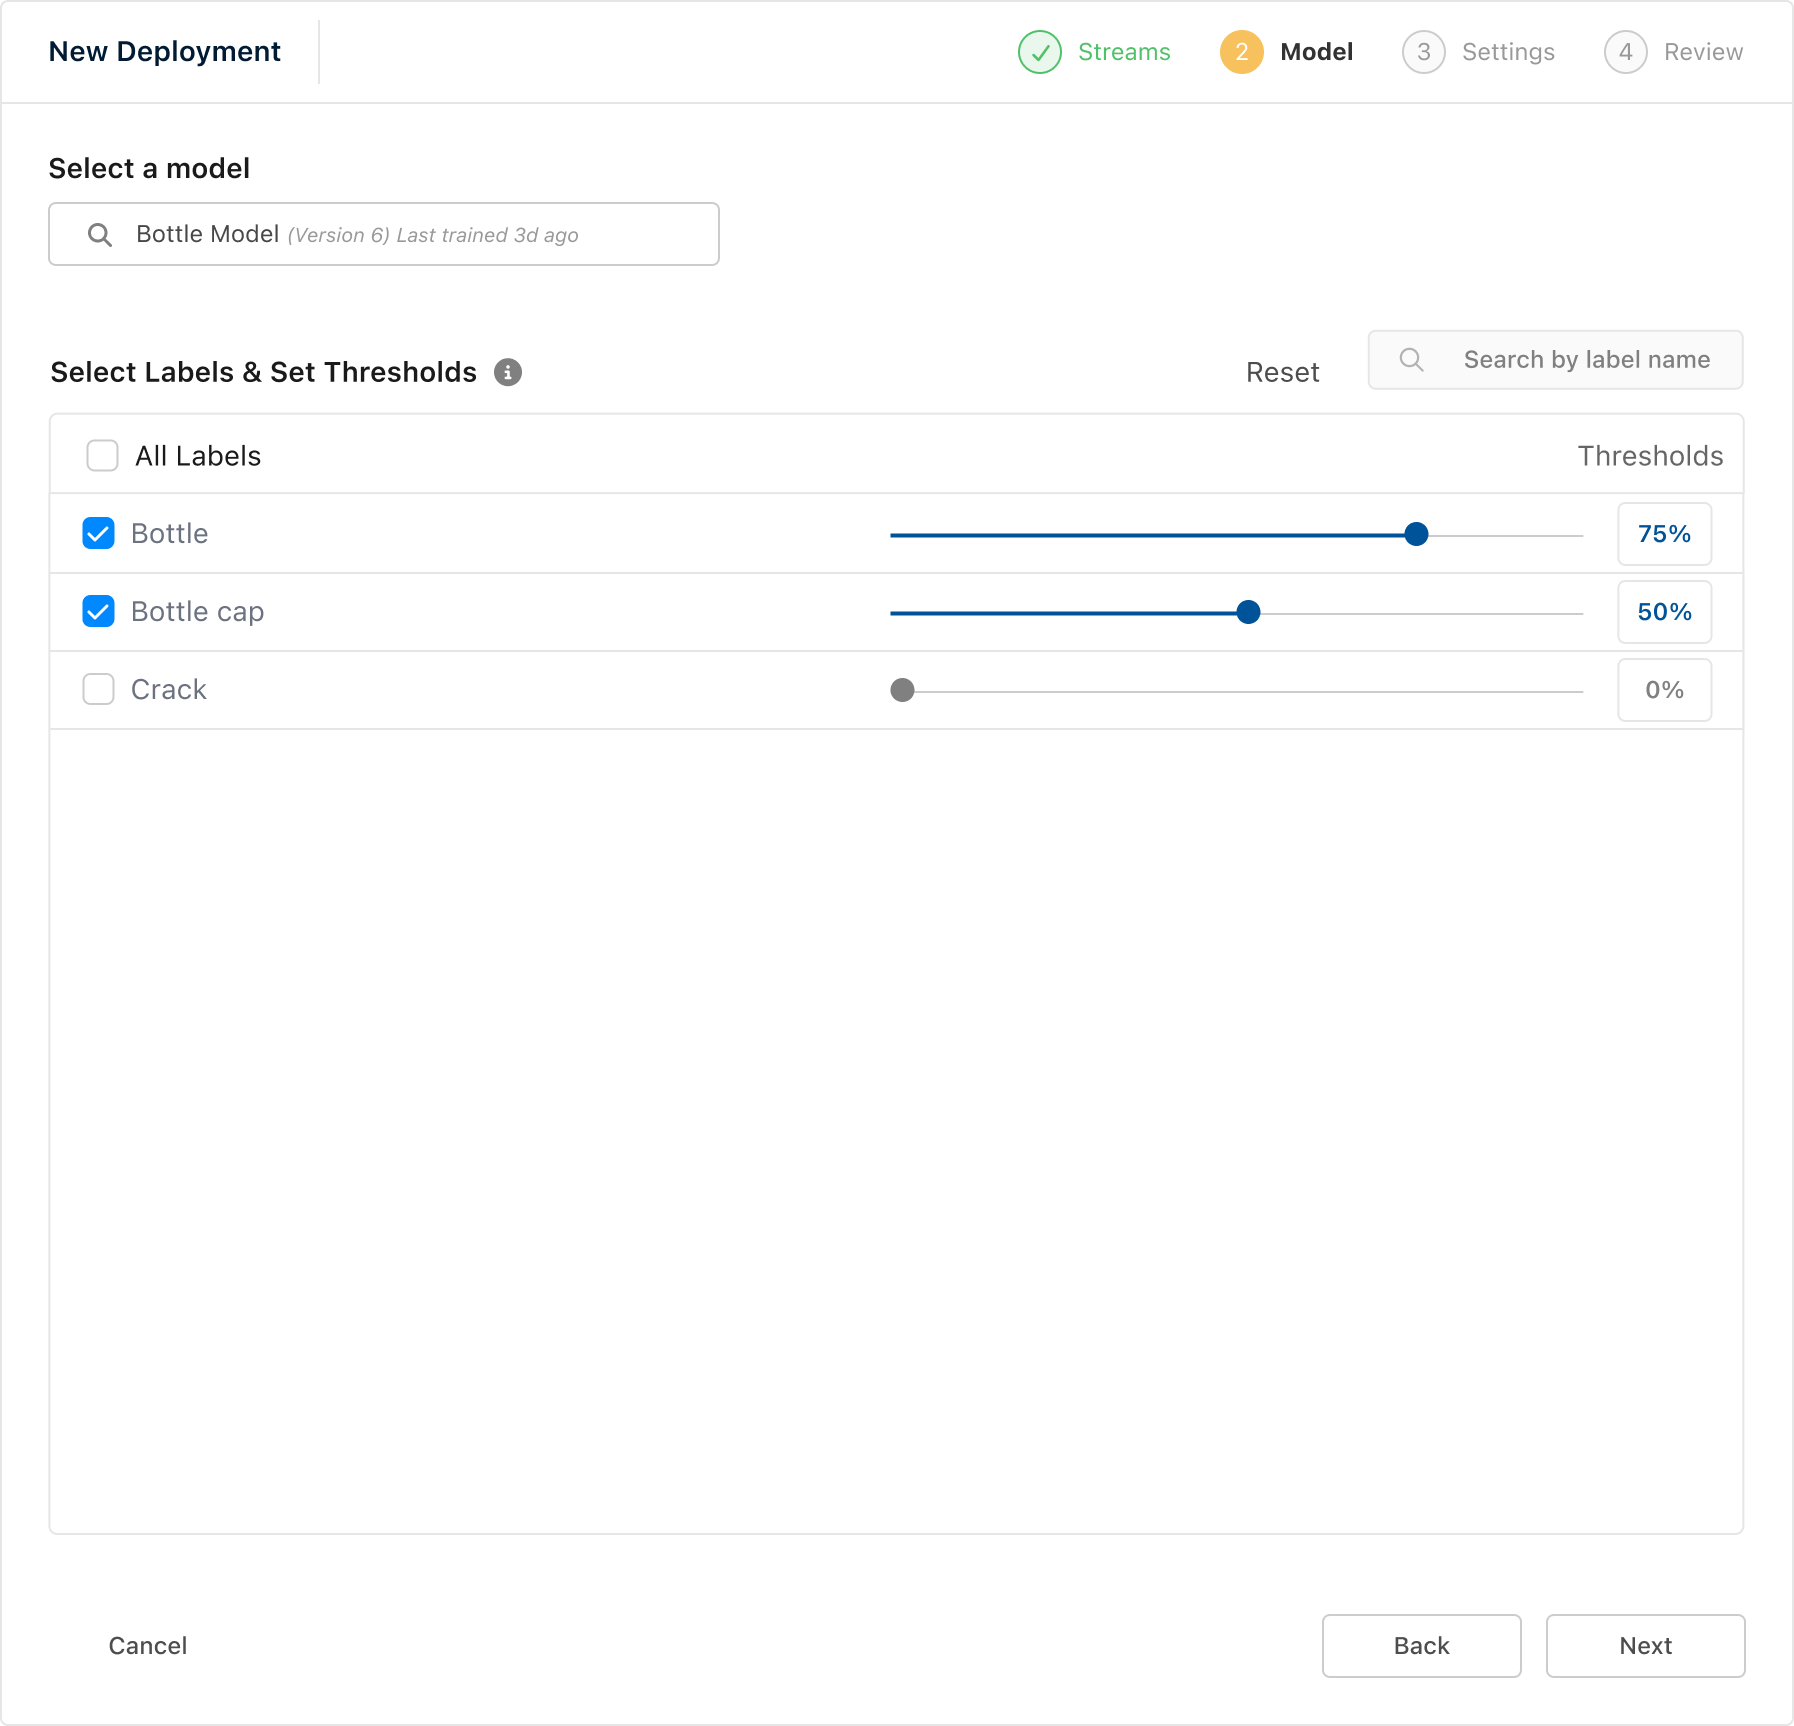Viewport: 1794px width, 1726px height.
Task: Click the step 4 Review circle icon
Action: tap(1625, 52)
